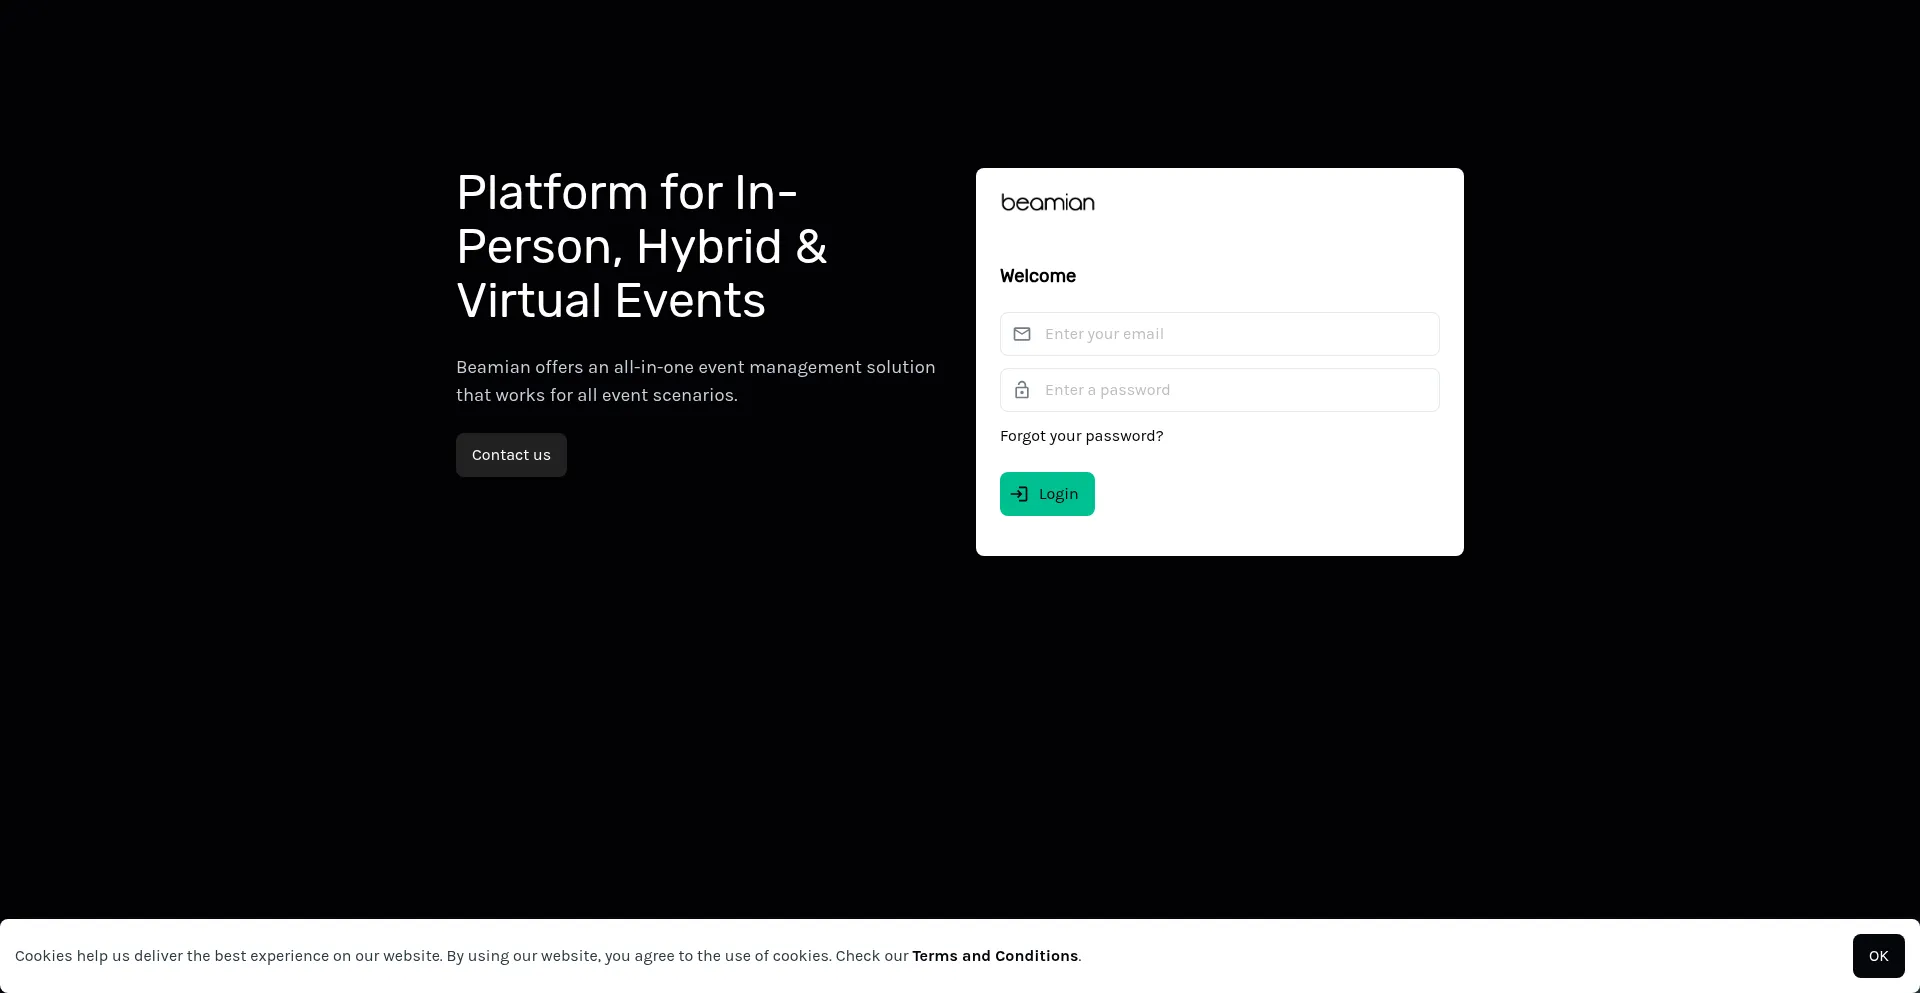Open the Terms and Conditions link
The width and height of the screenshot is (1920, 993).
click(x=994, y=956)
